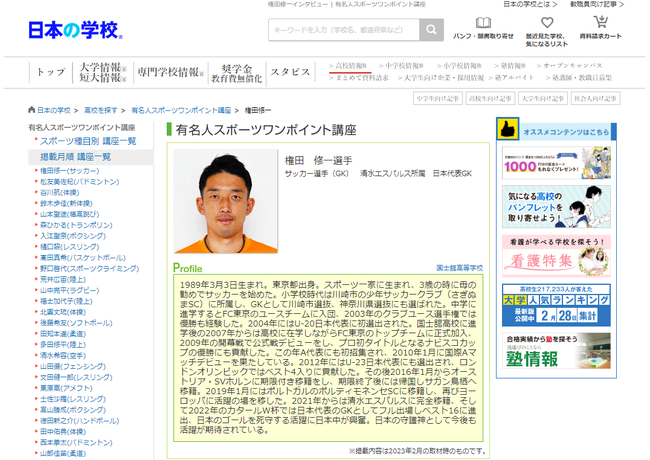The height and width of the screenshot is (460, 650).
Task: Click the search magnifier icon
Action: pyautogui.click(x=432, y=31)
